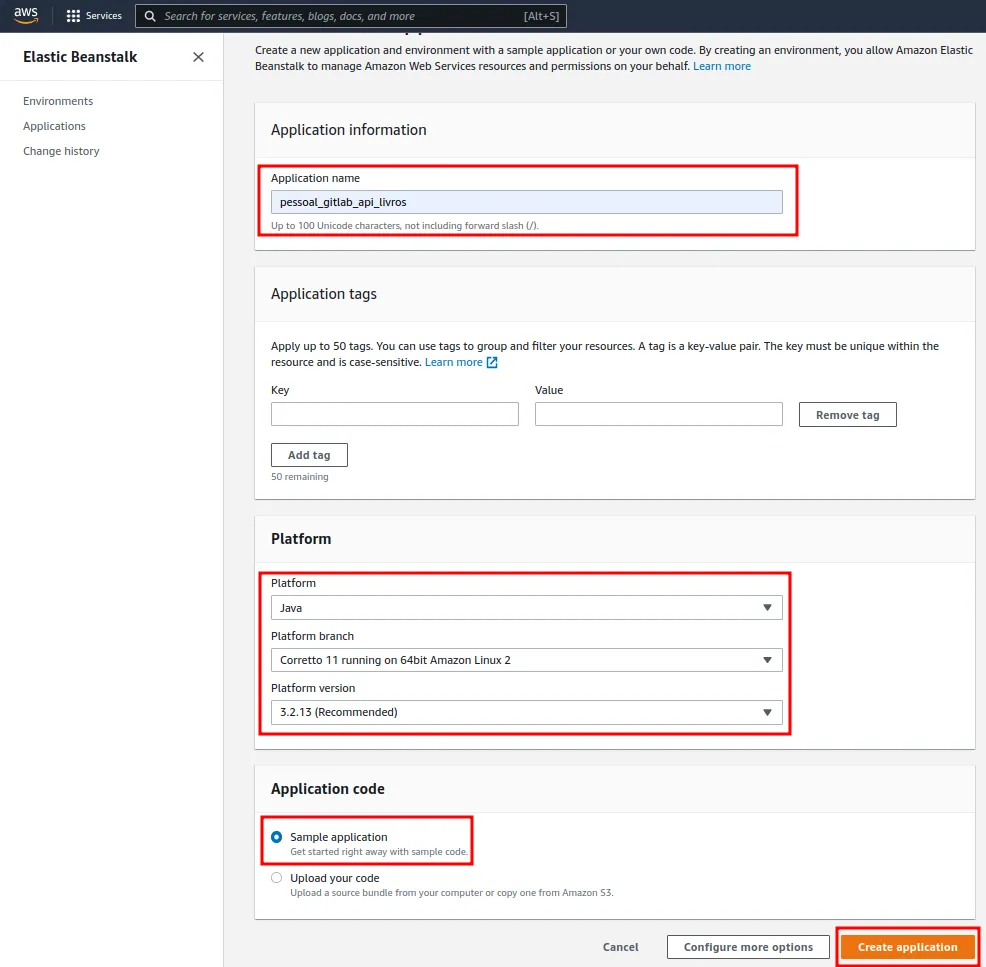Click the Cancel button
The width and height of the screenshot is (986, 967).
pos(620,947)
